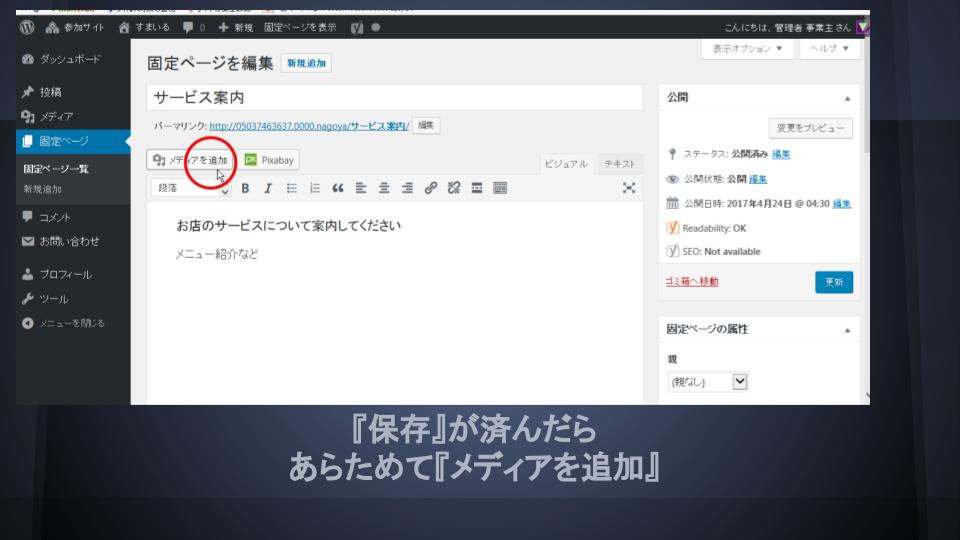Toggle distraction-free fullscreen editor mode

click(x=629, y=188)
